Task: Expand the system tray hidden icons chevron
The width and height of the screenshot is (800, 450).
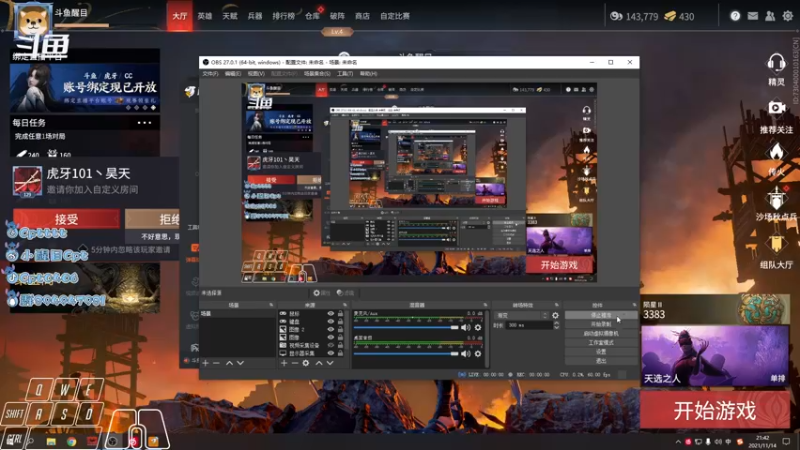Action: pyautogui.click(x=678, y=442)
